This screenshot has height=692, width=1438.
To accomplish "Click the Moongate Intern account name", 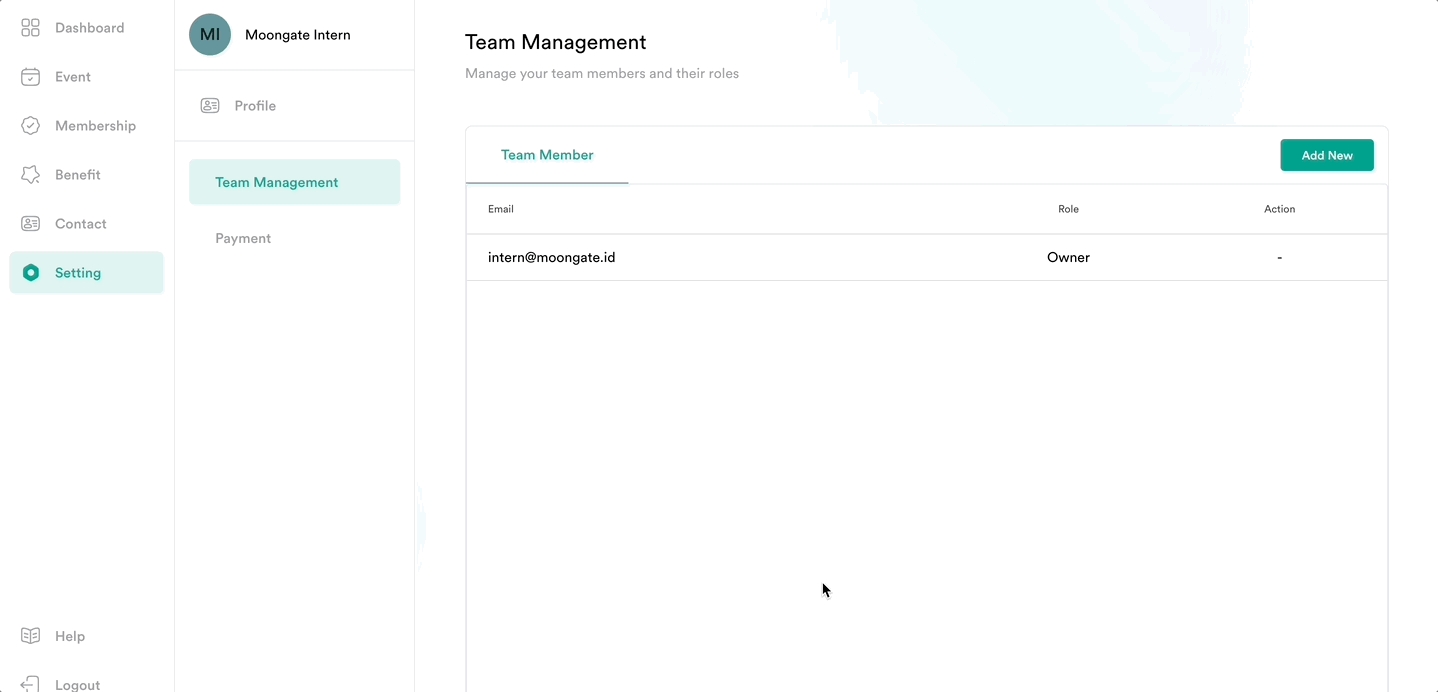I will (297, 35).
